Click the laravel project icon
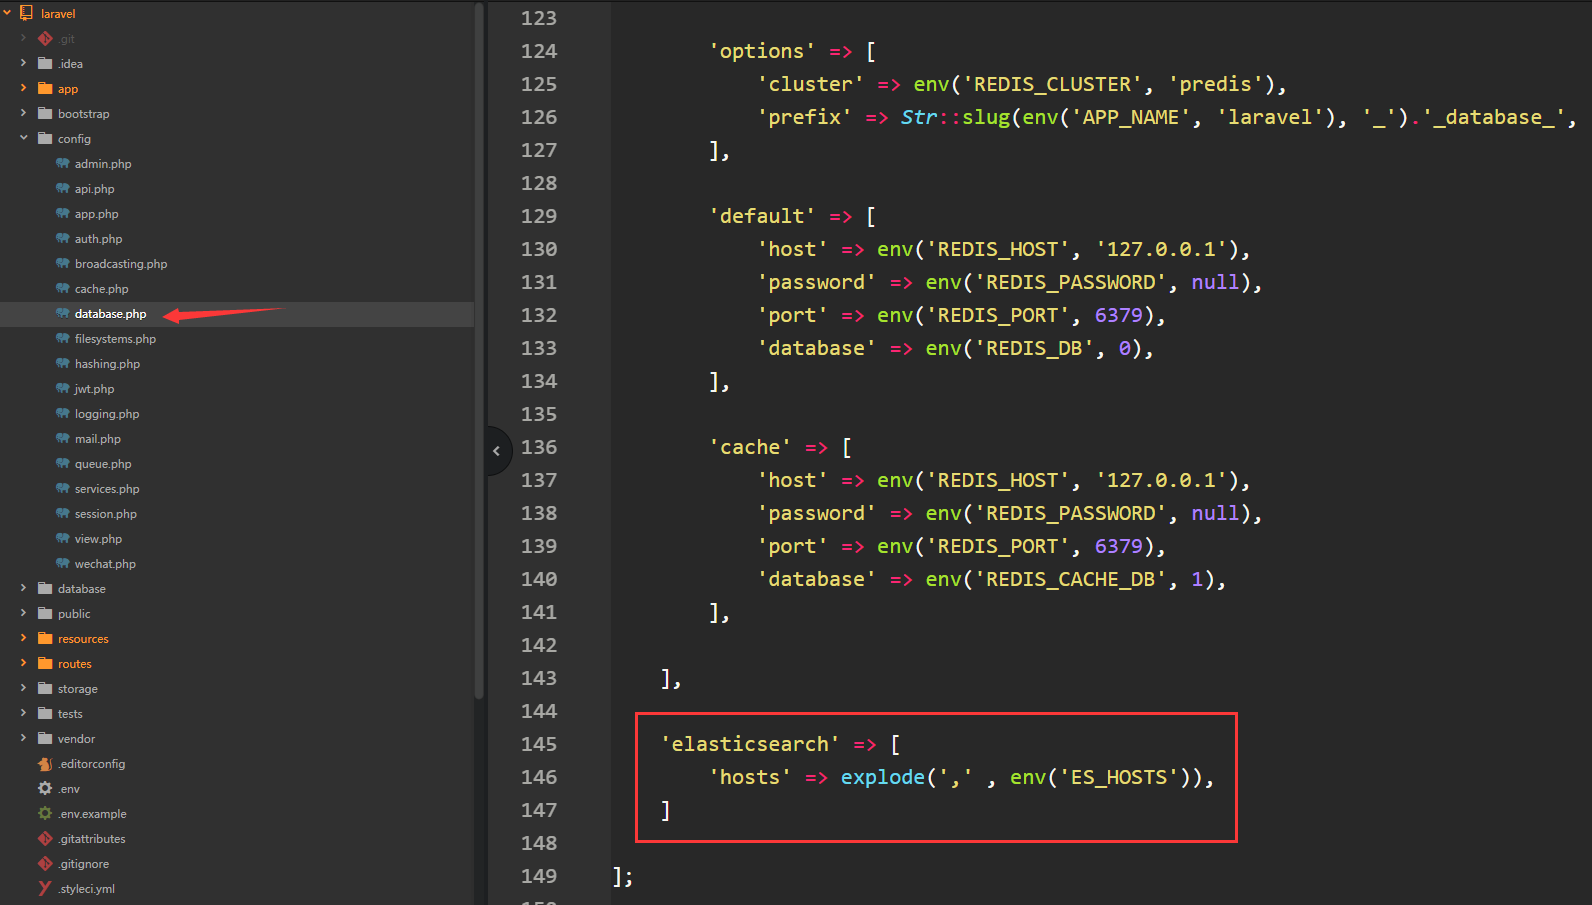 26,13
